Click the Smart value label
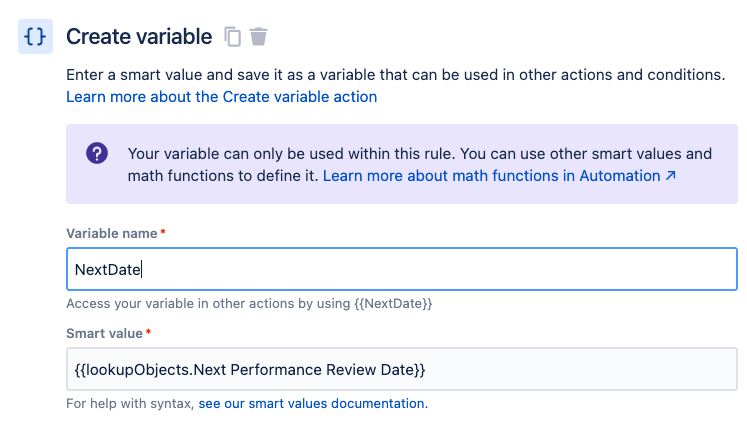747x432 pixels. click(x=105, y=333)
